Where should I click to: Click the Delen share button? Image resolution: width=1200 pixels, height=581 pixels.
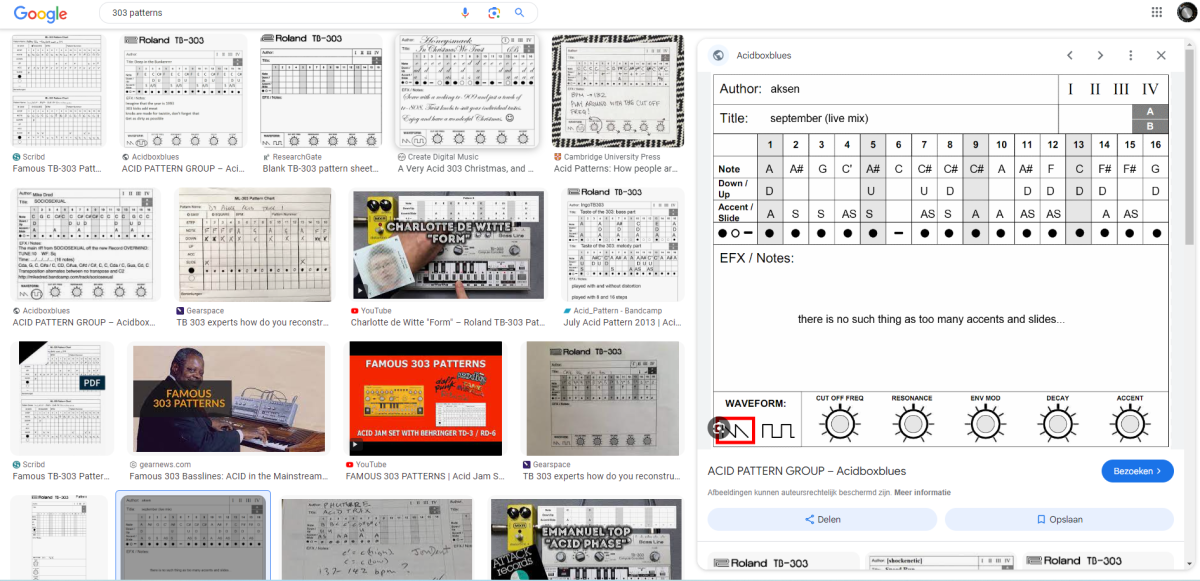(822, 519)
